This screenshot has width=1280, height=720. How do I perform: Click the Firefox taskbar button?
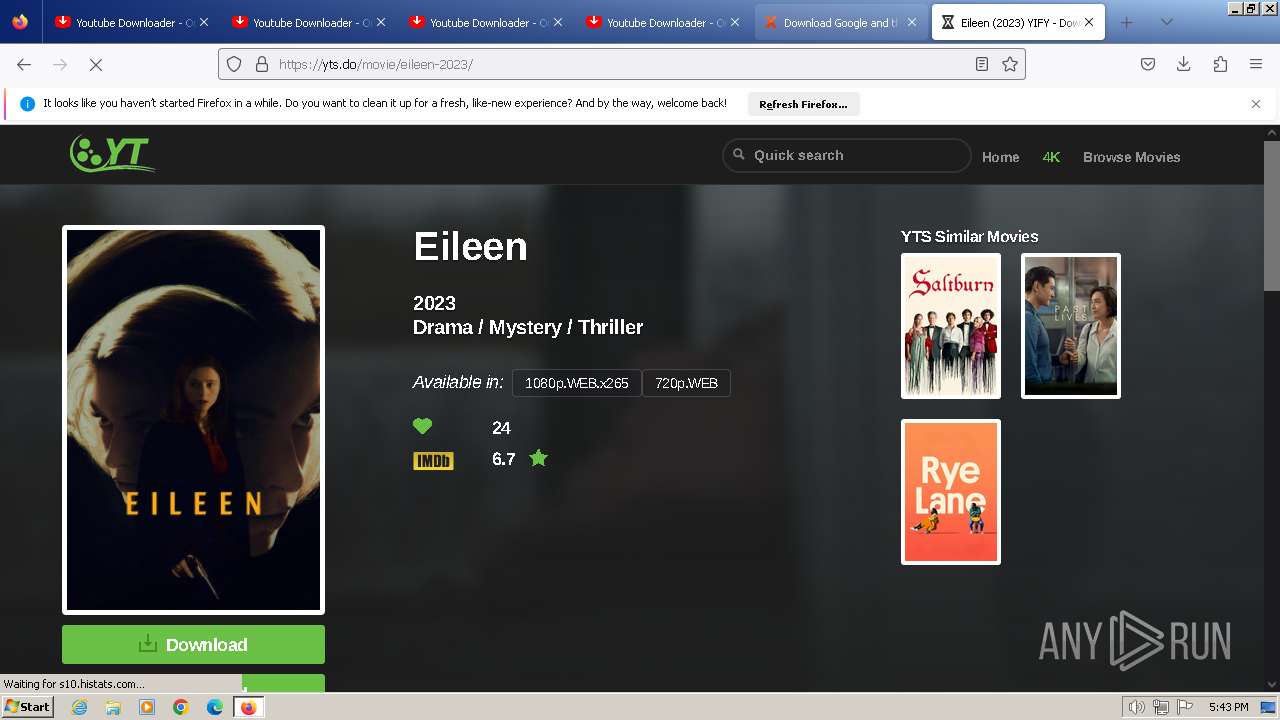[249, 707]
